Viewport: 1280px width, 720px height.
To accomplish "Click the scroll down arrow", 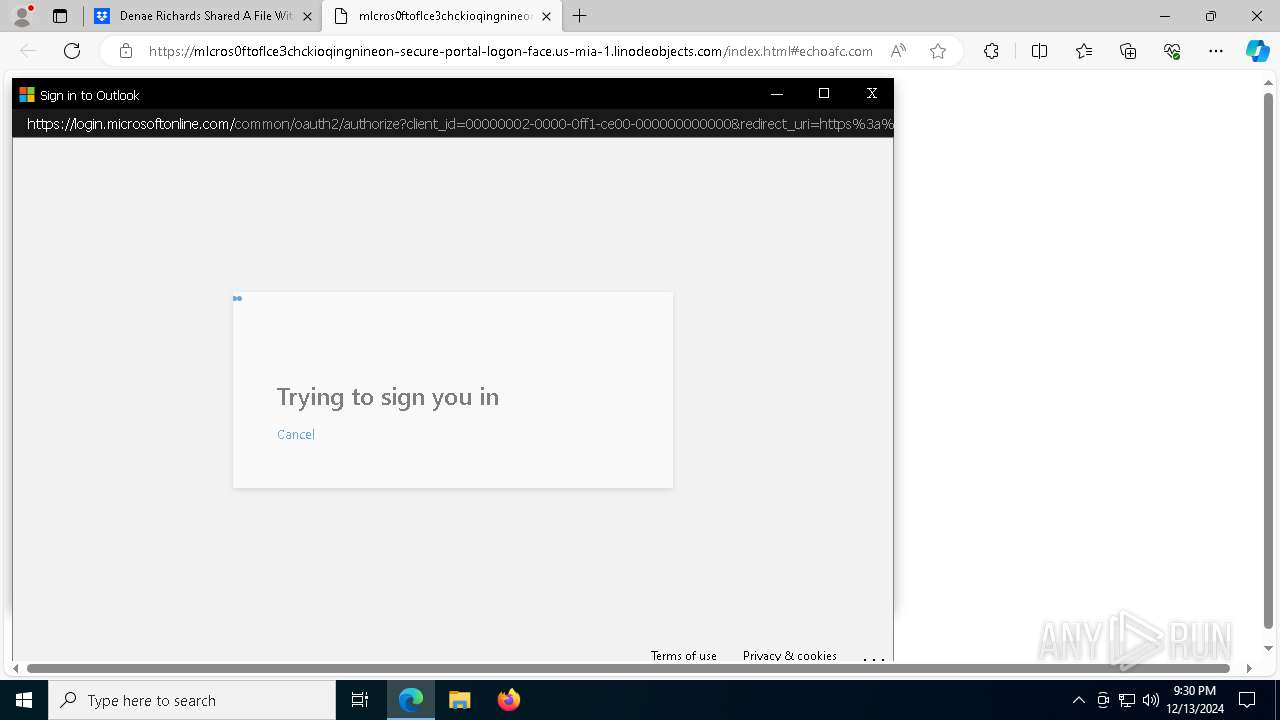I will pyautogui.click(x=1269, y=649).
